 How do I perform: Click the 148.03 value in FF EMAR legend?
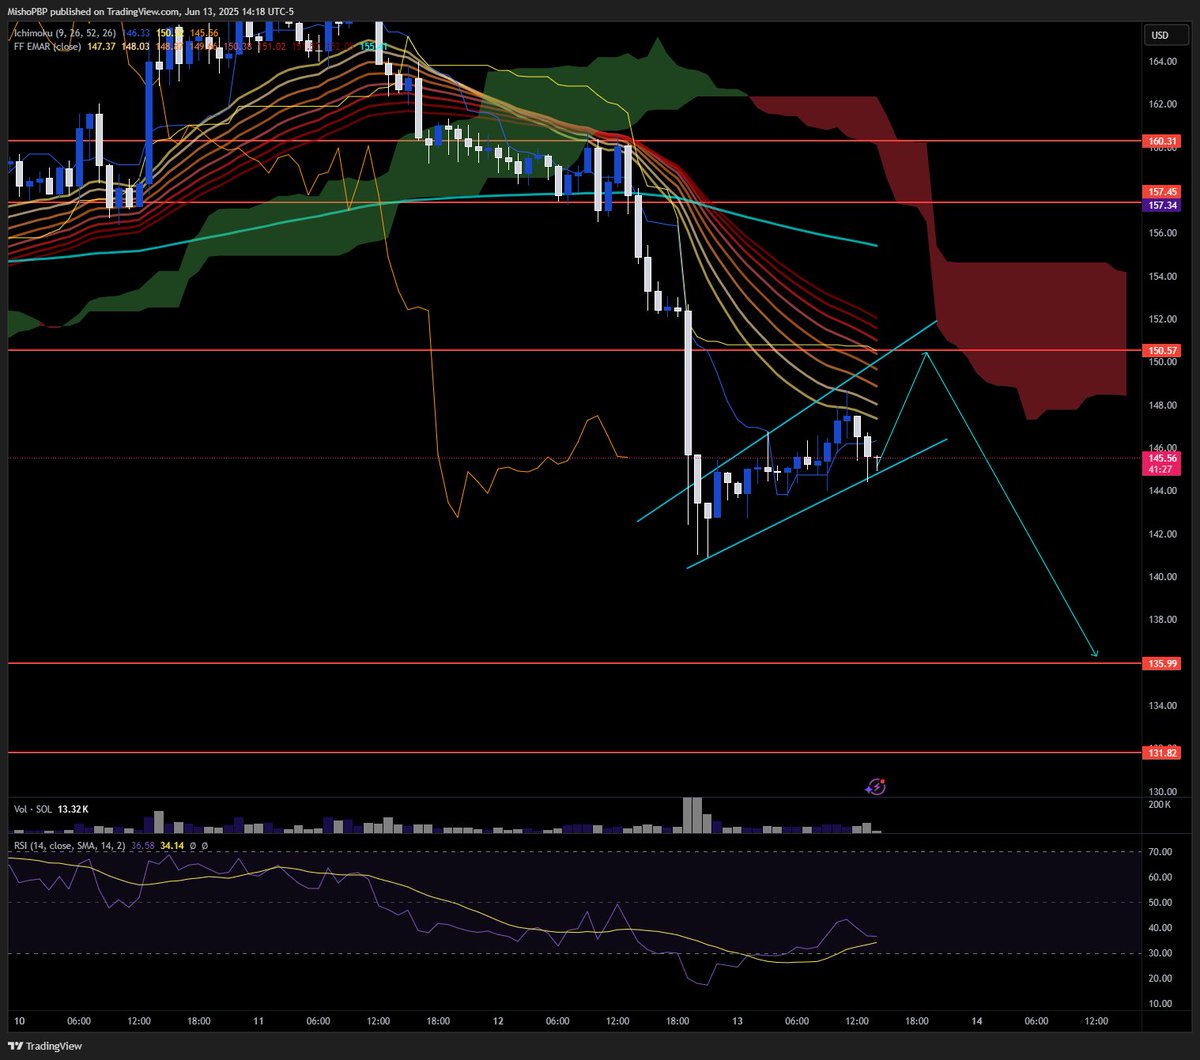(x=135, y=46)
